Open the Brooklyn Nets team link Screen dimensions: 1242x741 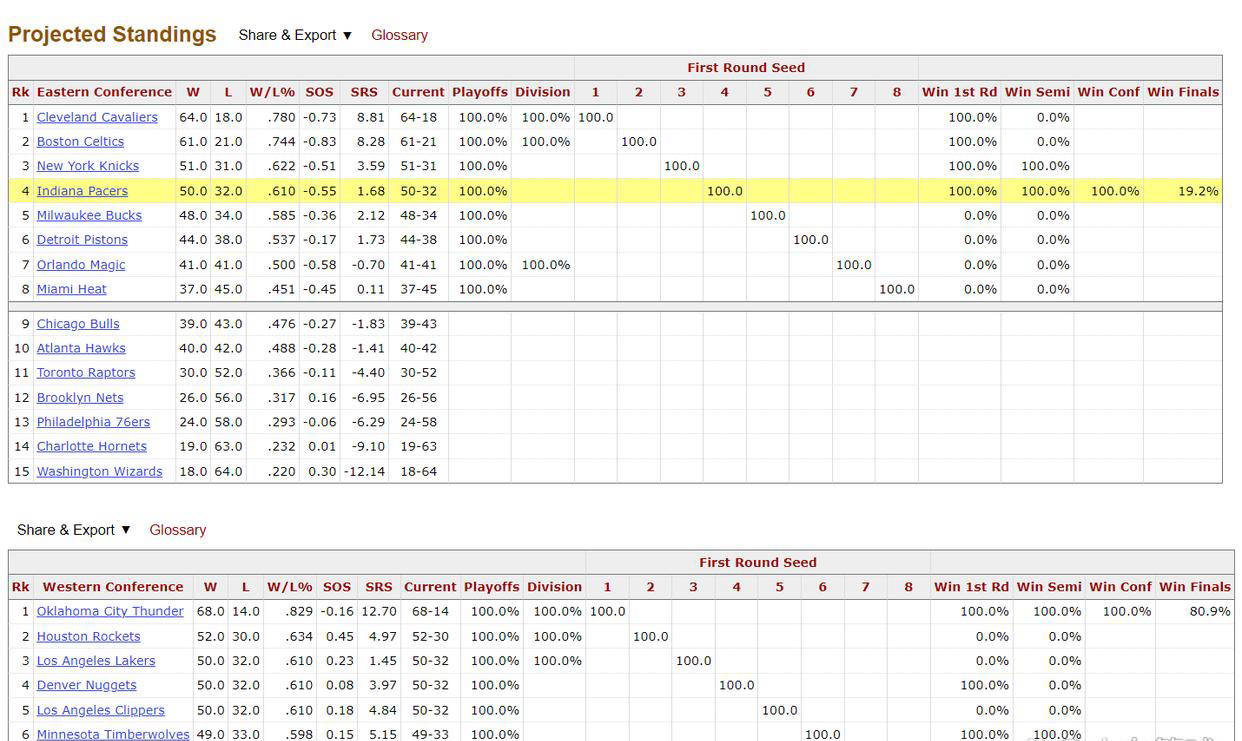pyautogui.click(x=80, y=397)
